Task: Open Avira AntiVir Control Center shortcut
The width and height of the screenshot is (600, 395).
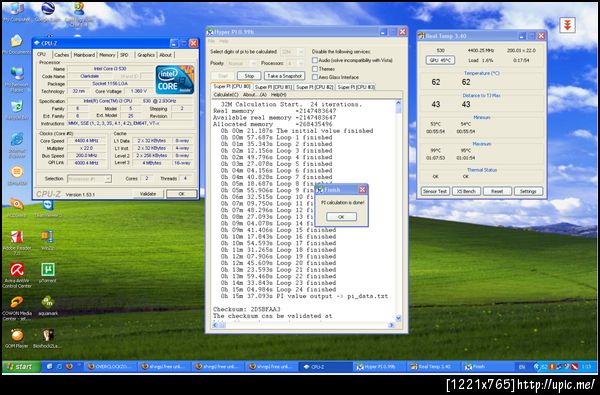Action: (17, 275)
